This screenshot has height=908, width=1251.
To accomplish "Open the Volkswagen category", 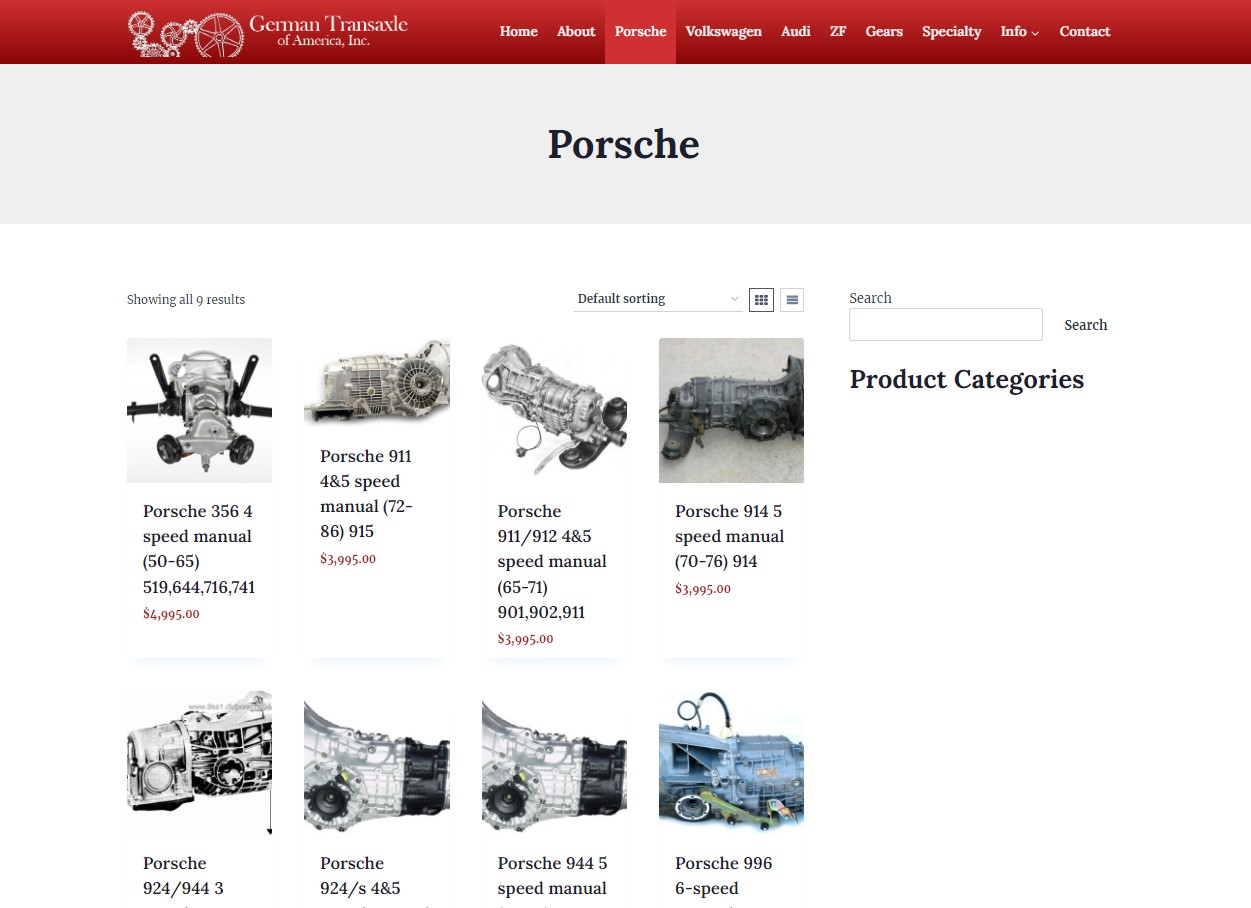I will (723, 32).
